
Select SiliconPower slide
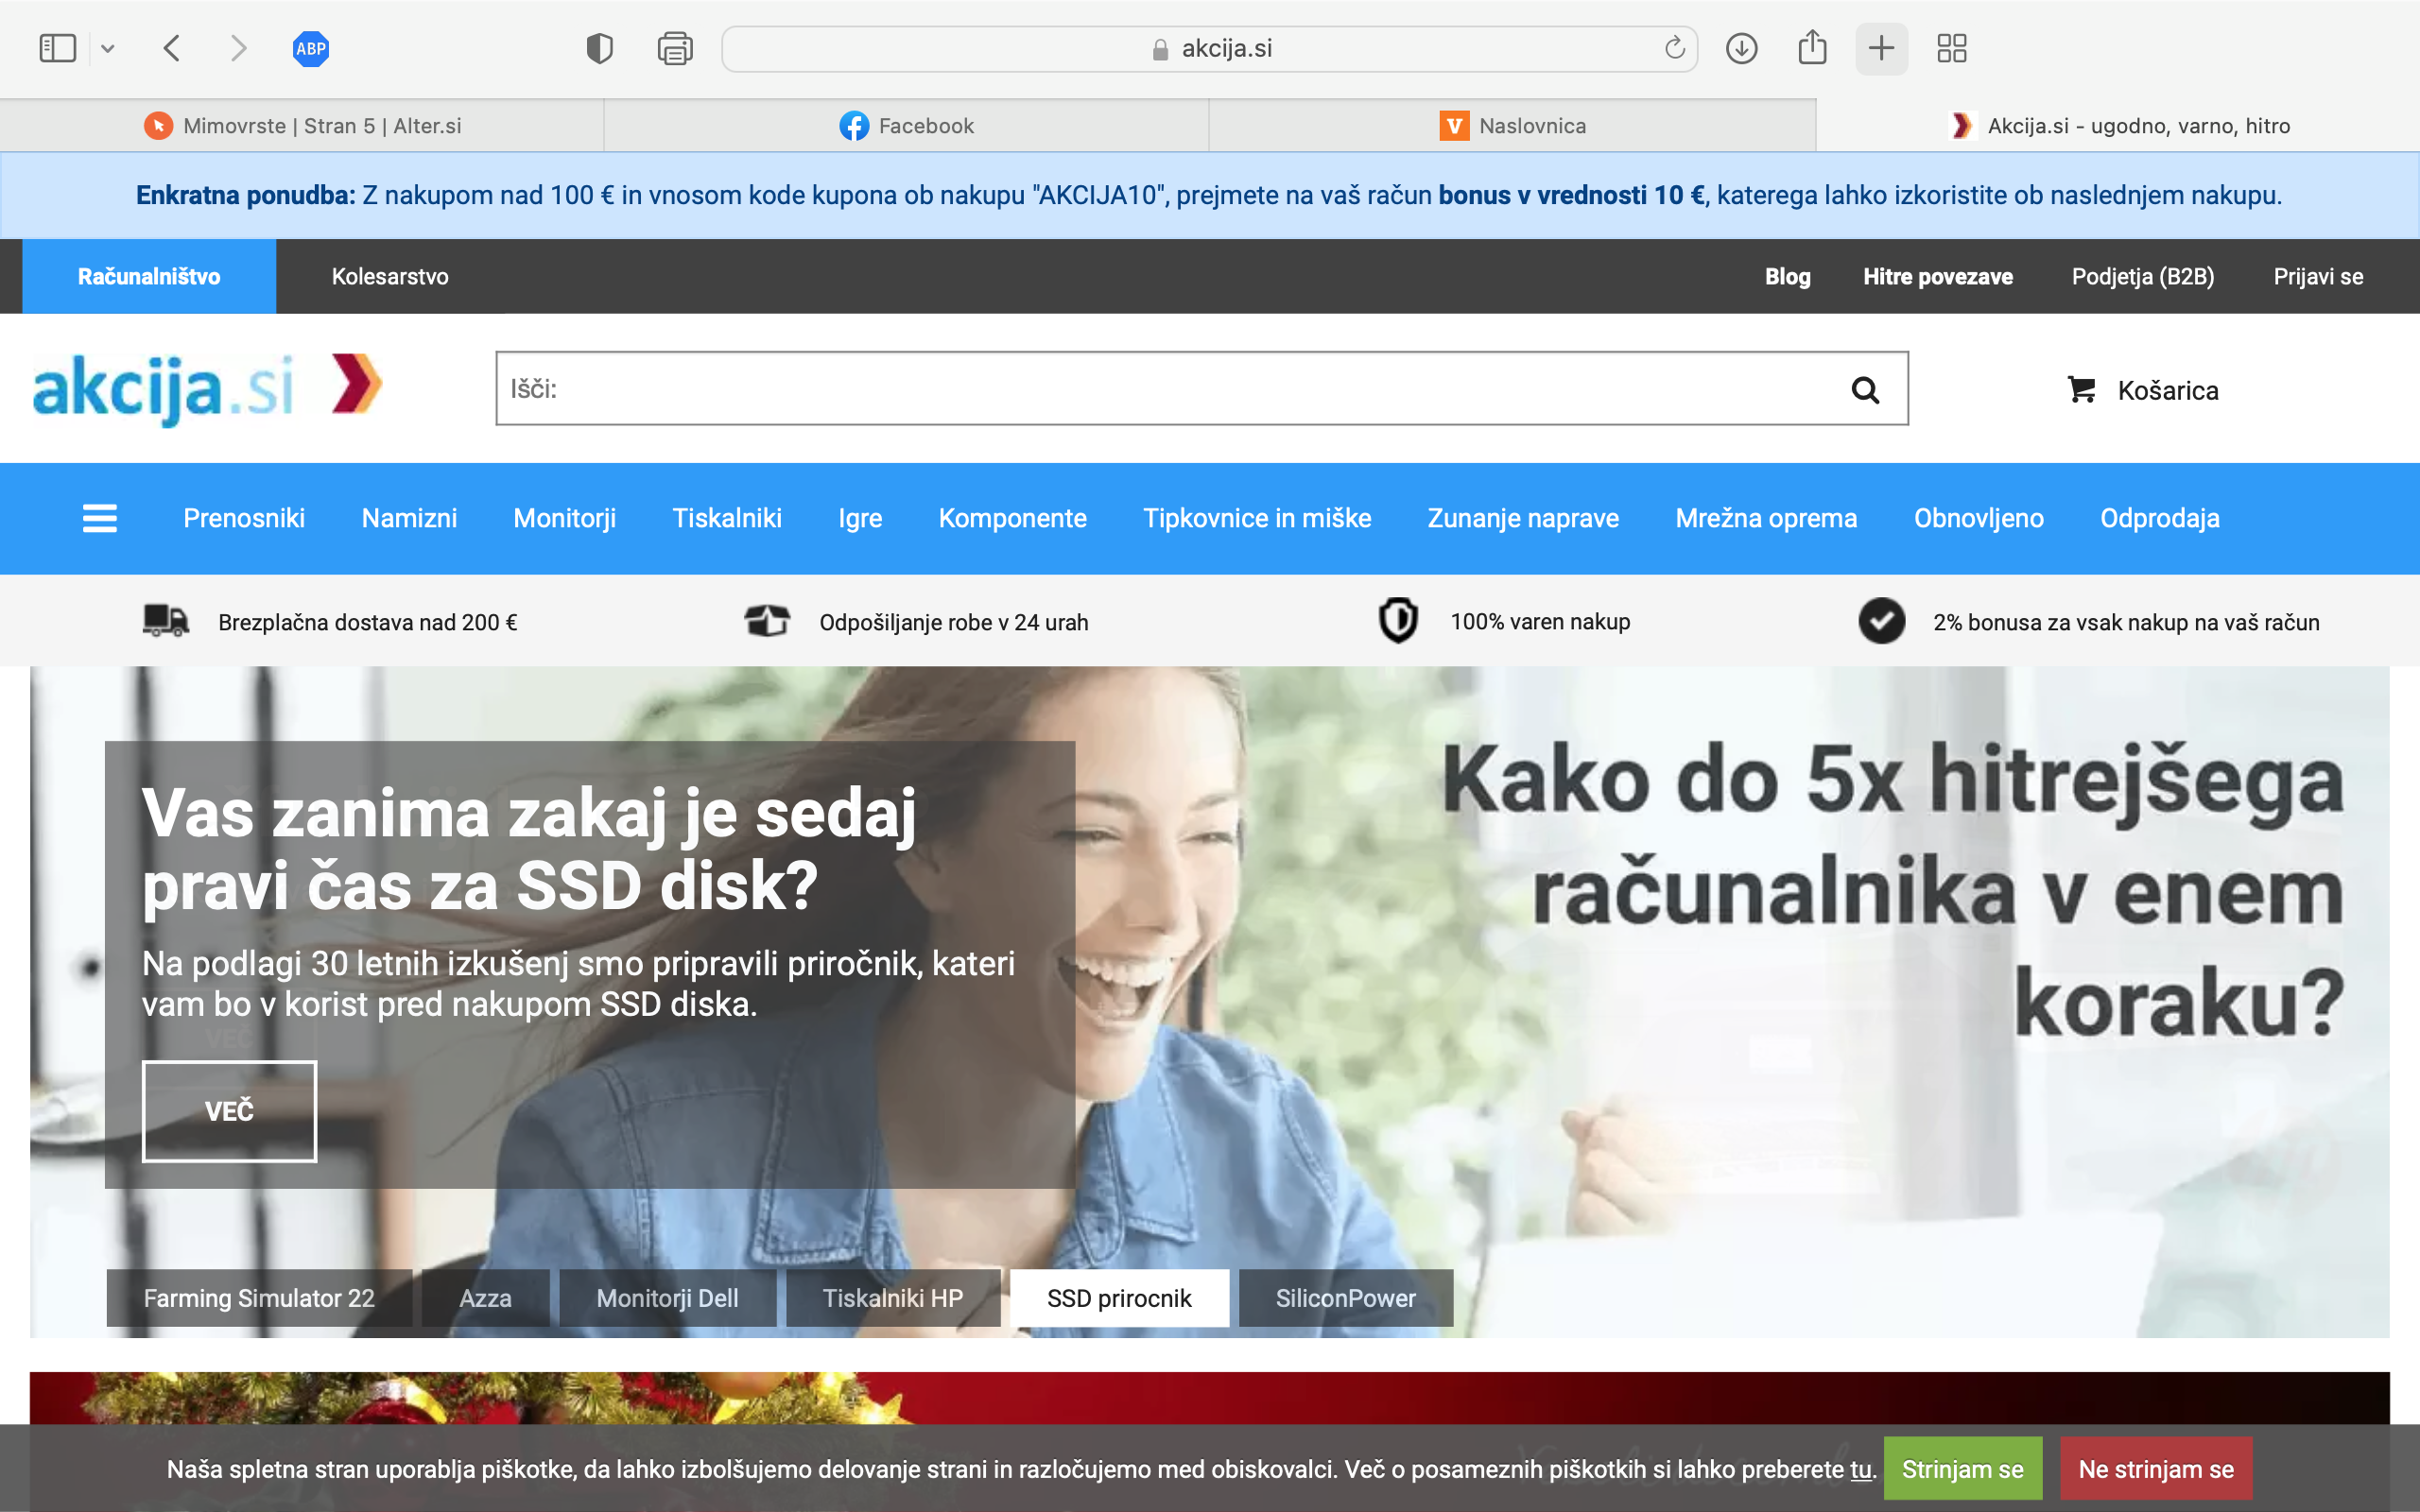[x=1345, y=1298]
